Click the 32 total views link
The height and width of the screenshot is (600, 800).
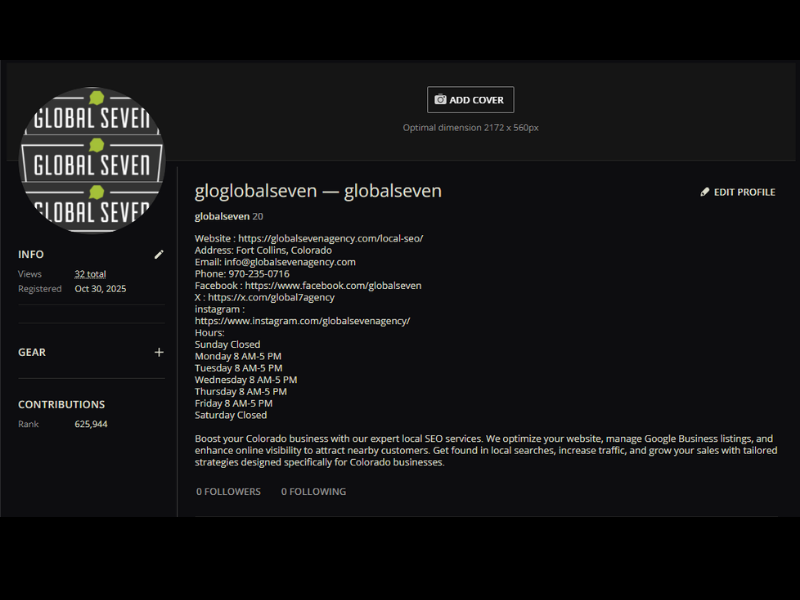(90, 274)
